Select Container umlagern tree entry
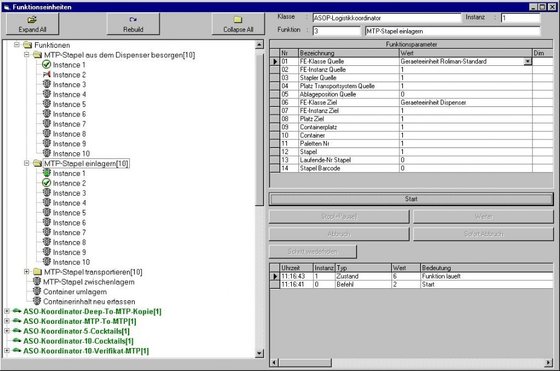Screen dimensions: 560x371 pyautogui.click(x=75, y=292)
